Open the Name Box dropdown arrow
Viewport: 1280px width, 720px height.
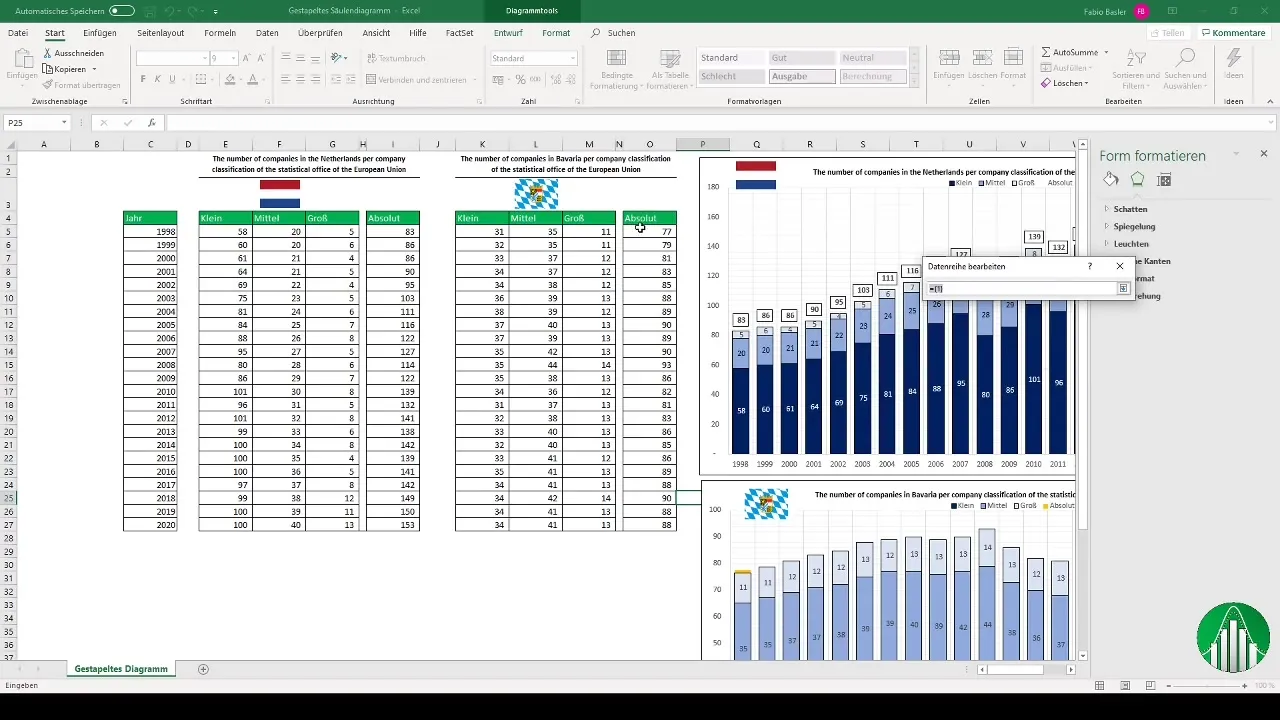[64, 123]
